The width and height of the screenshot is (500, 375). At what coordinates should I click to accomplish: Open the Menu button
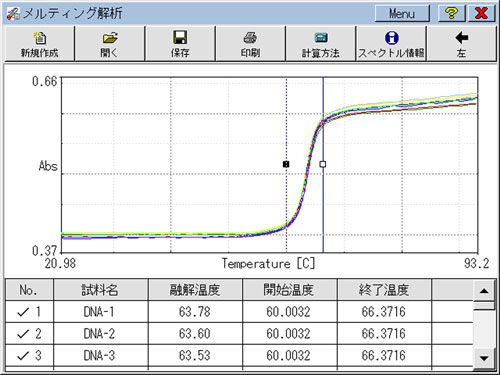point(402,14)
